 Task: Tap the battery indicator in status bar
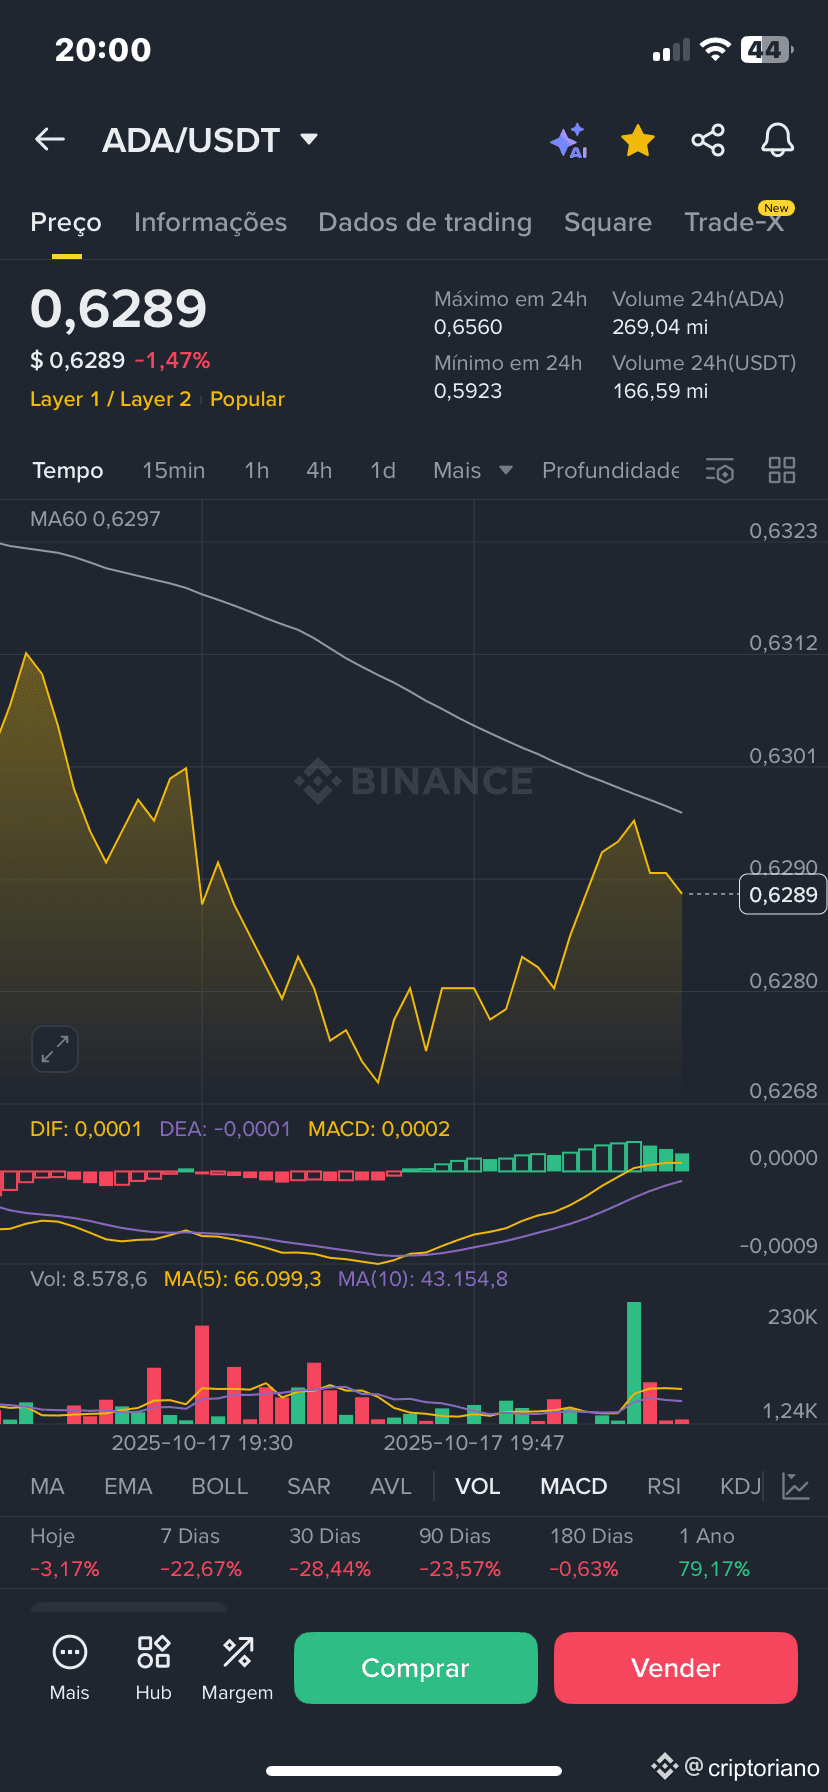767,50
